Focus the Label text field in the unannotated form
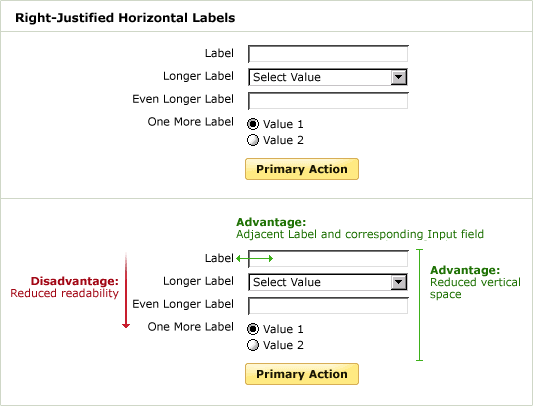 tap(328, 54)
